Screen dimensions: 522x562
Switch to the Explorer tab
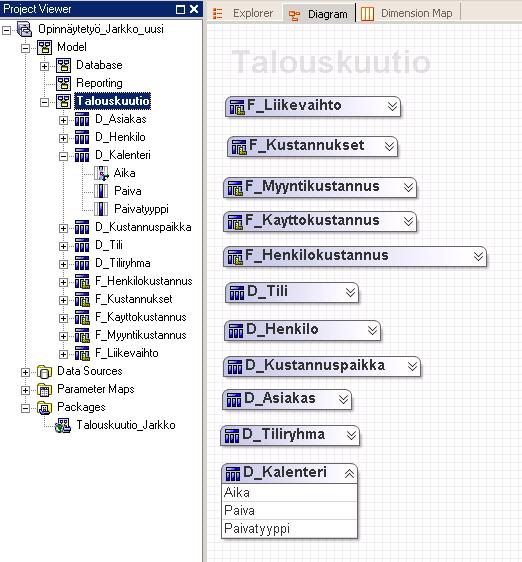click(x=243, y=14)
